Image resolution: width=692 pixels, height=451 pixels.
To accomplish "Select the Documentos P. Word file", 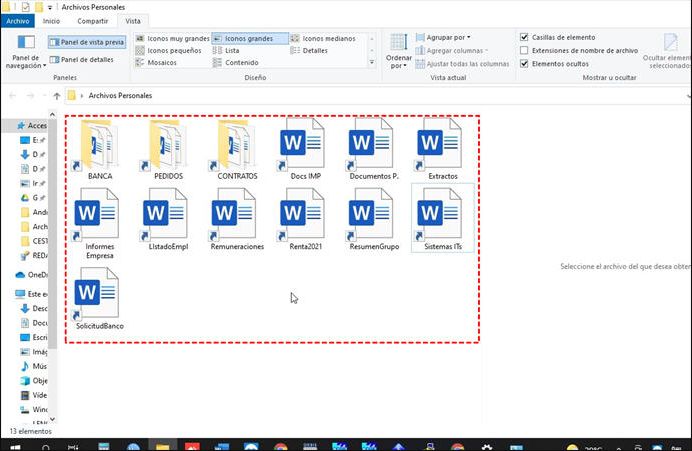I will (374, 150).
